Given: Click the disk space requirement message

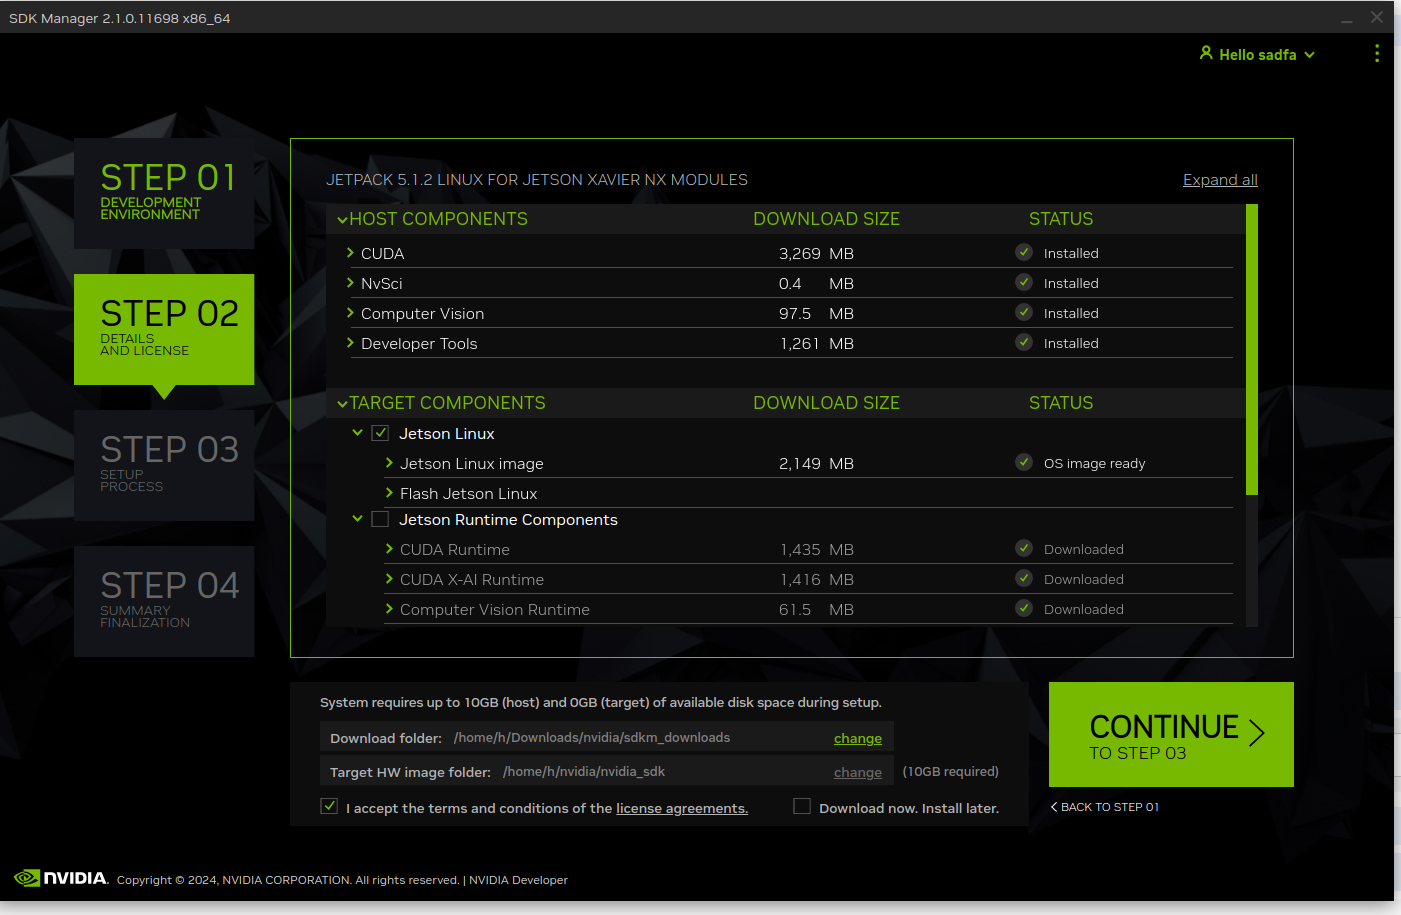Looking at the screenshot, I should (601, 702).
